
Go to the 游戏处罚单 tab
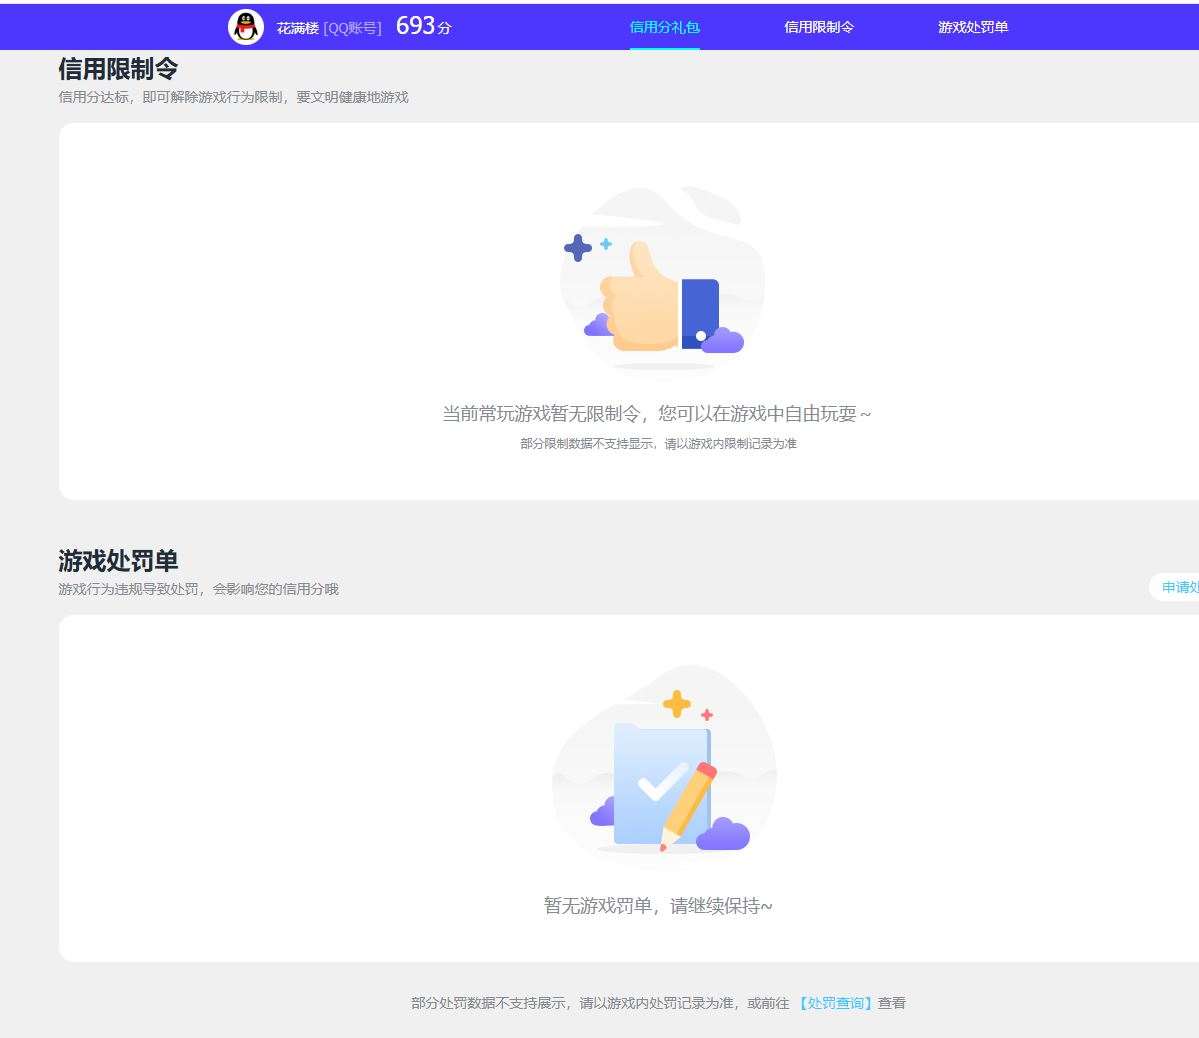[x=973, y=28]
